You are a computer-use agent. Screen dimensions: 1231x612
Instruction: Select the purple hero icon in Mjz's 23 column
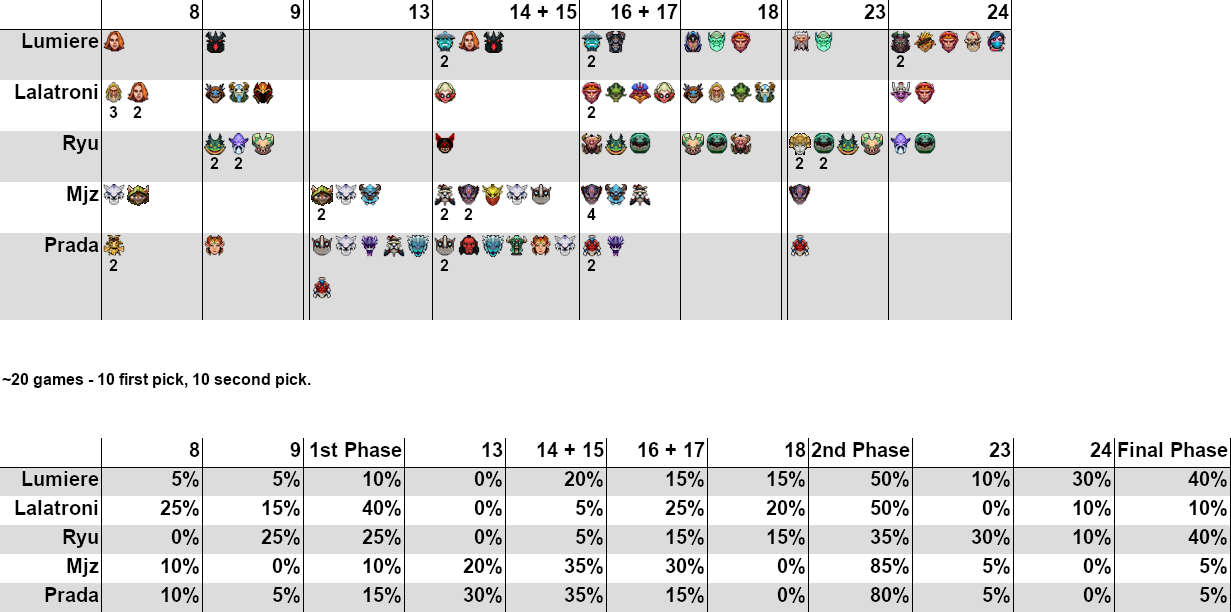799,195
